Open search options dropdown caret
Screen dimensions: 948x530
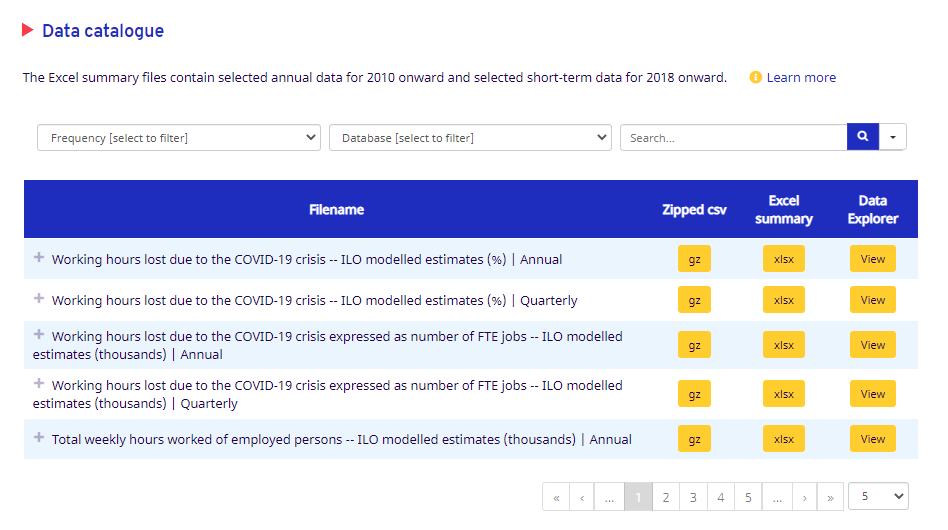click(x=892, y=137)
